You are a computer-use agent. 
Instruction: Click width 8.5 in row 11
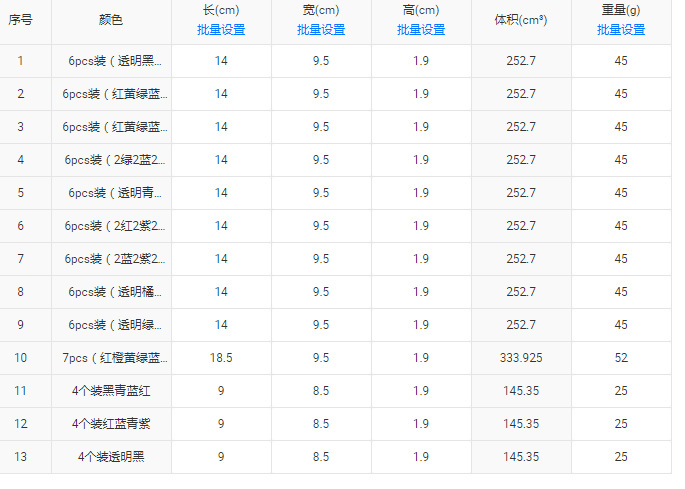321,391
